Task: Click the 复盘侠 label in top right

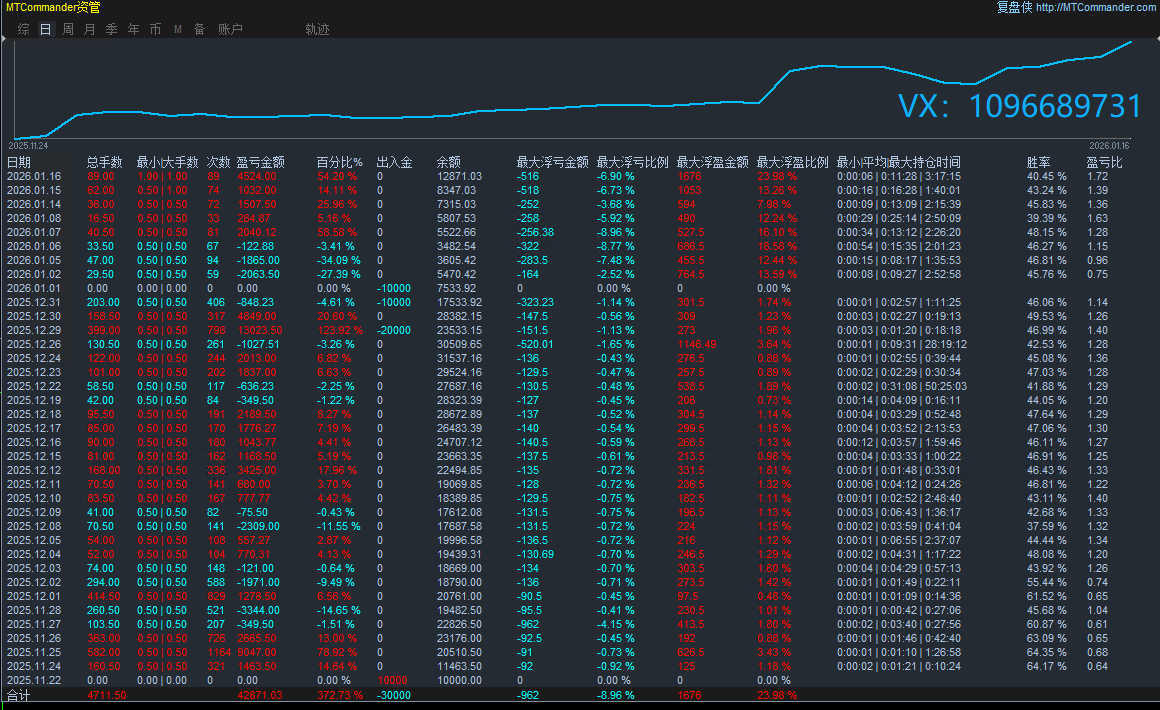Action: tap(1014, 7)
